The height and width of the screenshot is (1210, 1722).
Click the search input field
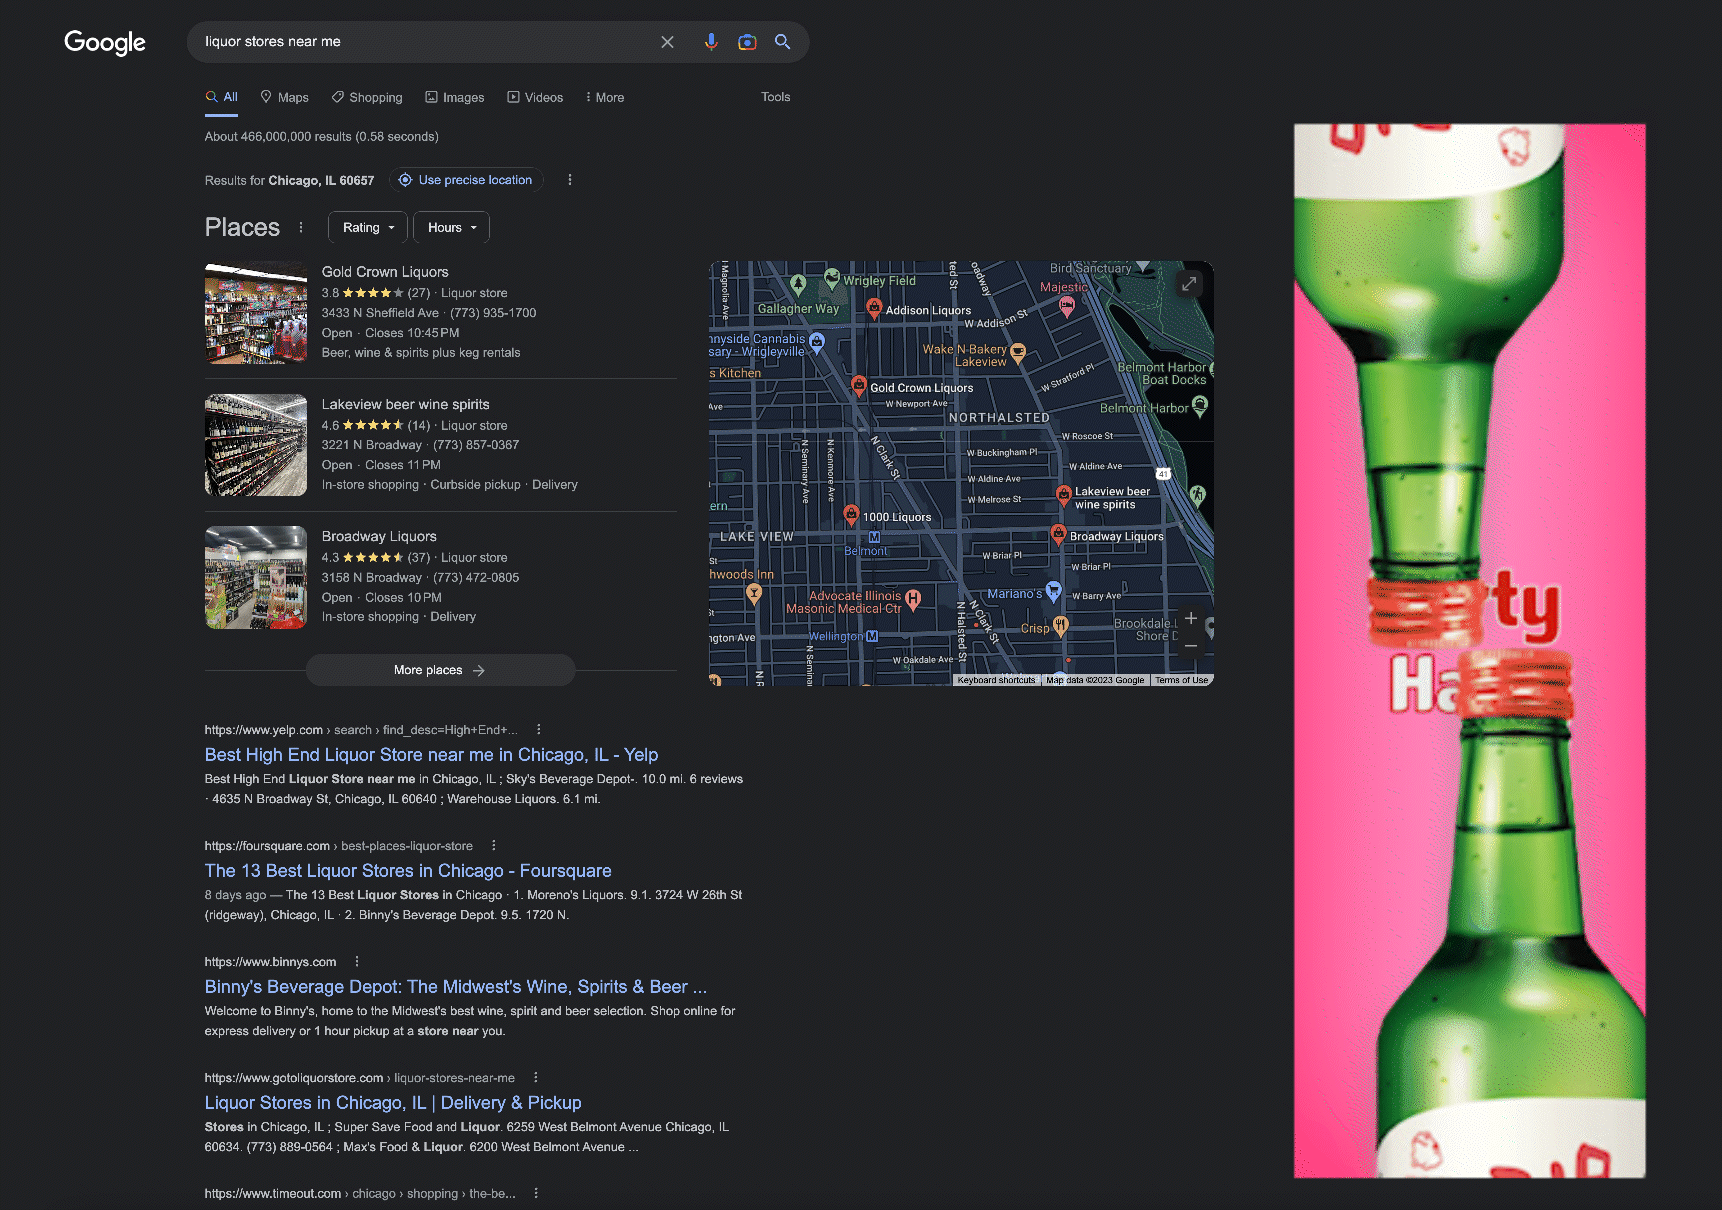pyautogui.click(x=425, y=42)
